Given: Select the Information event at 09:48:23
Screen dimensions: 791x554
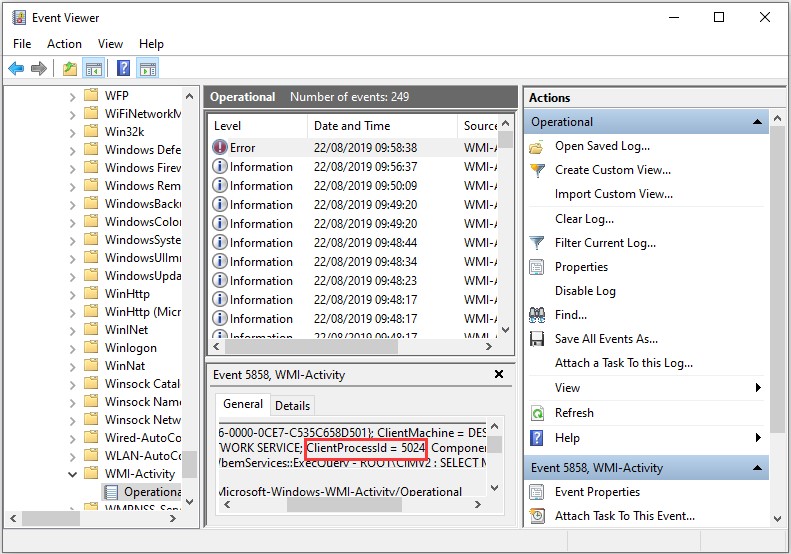Looking at the screenshot, I should point(353,281).
